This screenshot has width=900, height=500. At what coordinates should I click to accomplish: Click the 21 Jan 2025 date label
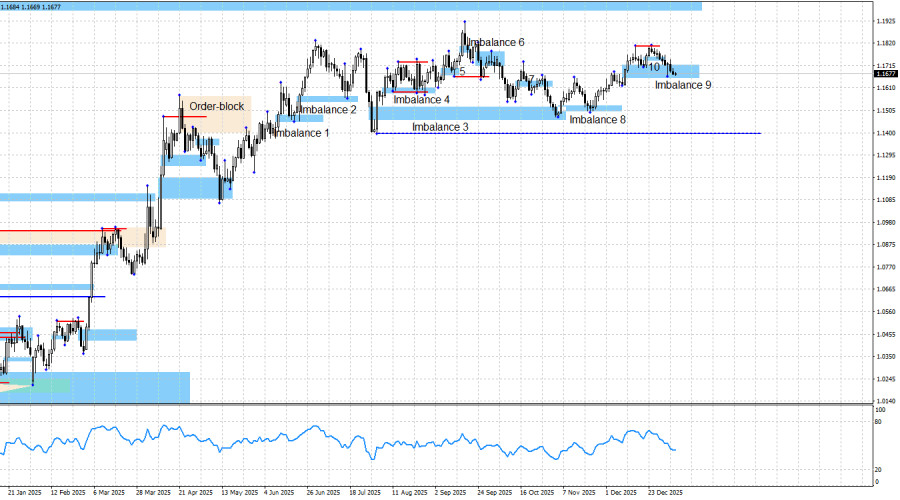pos(25,493)
